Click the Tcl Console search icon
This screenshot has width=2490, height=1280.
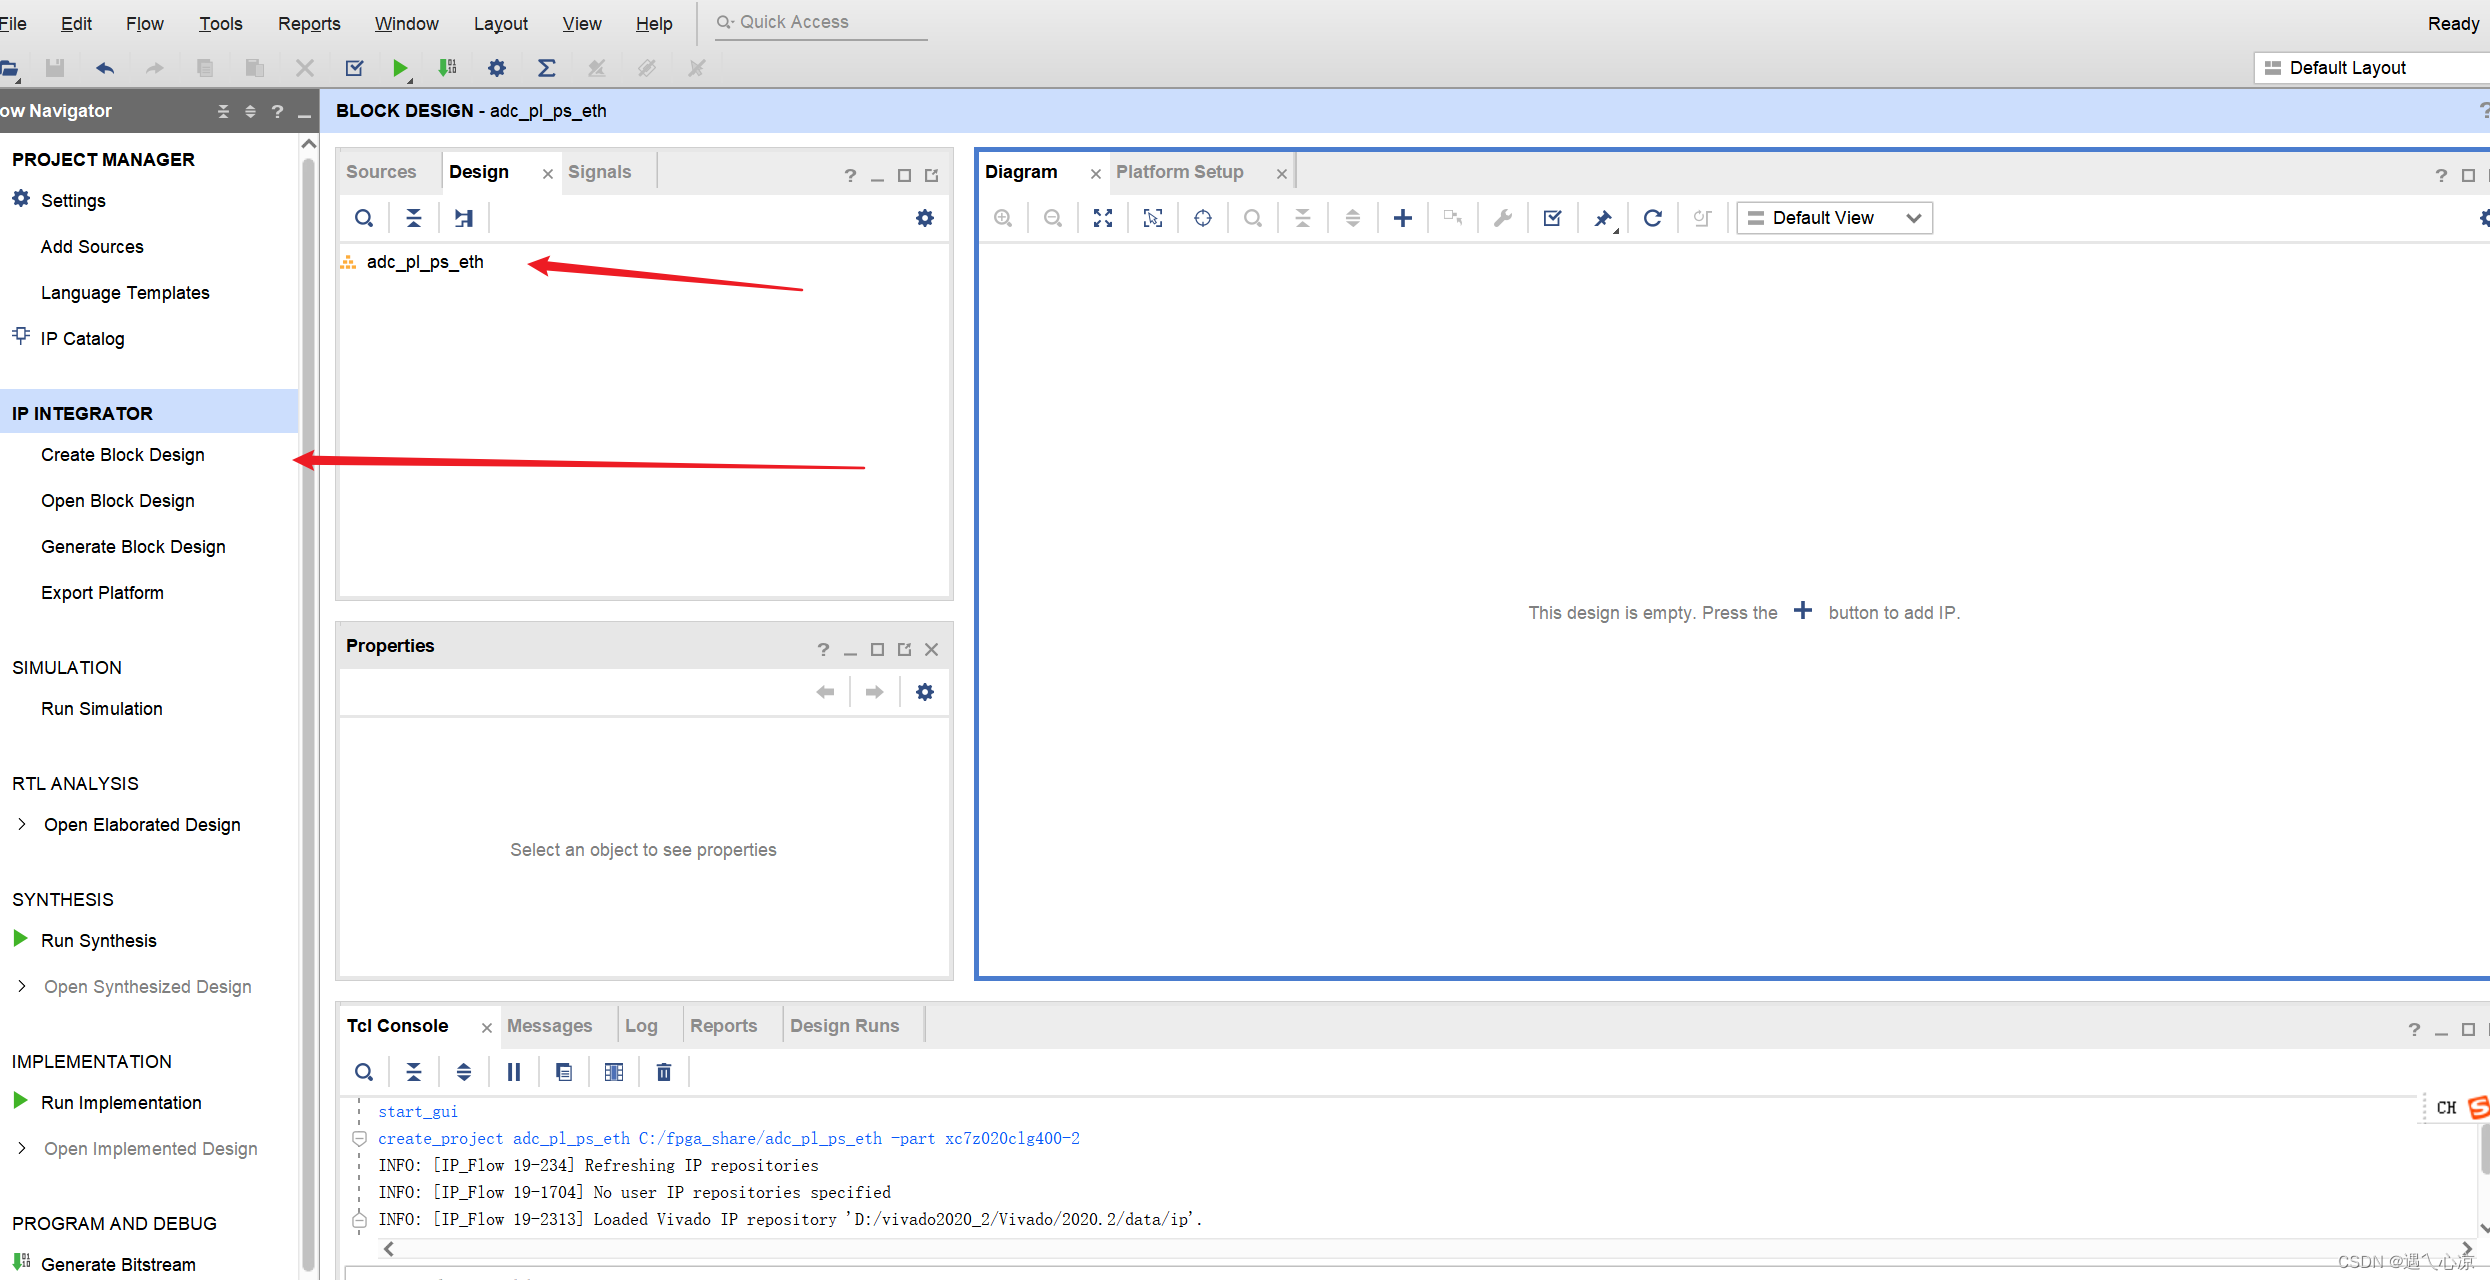(x=364, y=1072)
